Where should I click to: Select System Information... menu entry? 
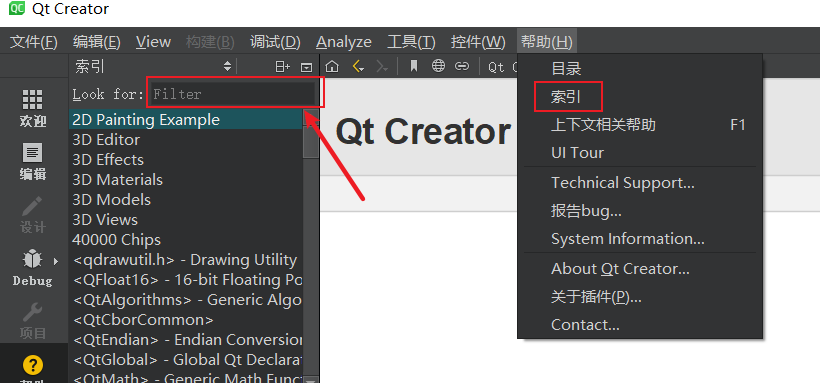640,239
